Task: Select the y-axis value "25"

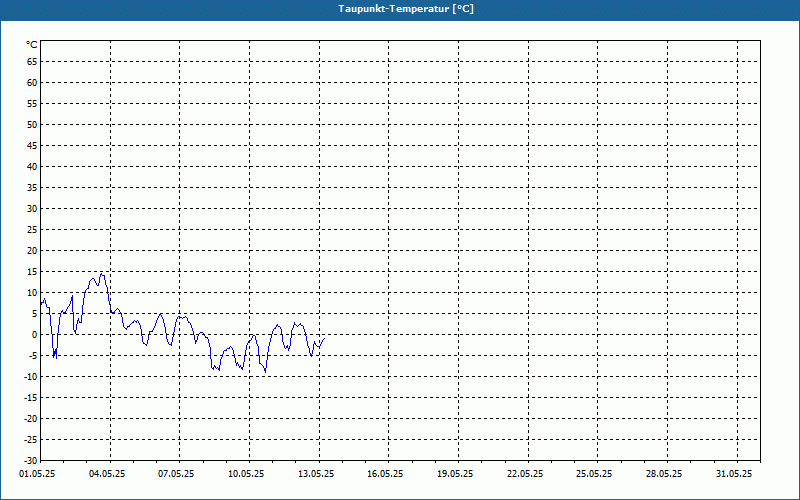Action: (x=32, y=230)
